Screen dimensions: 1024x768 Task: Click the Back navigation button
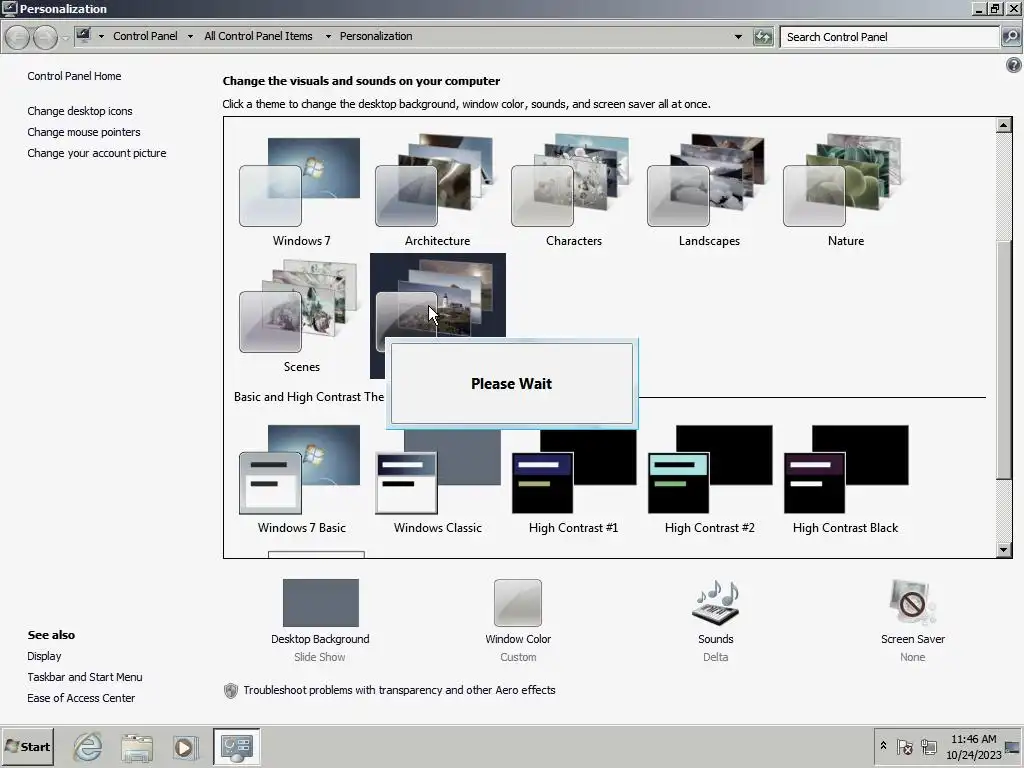coord(18,37)
